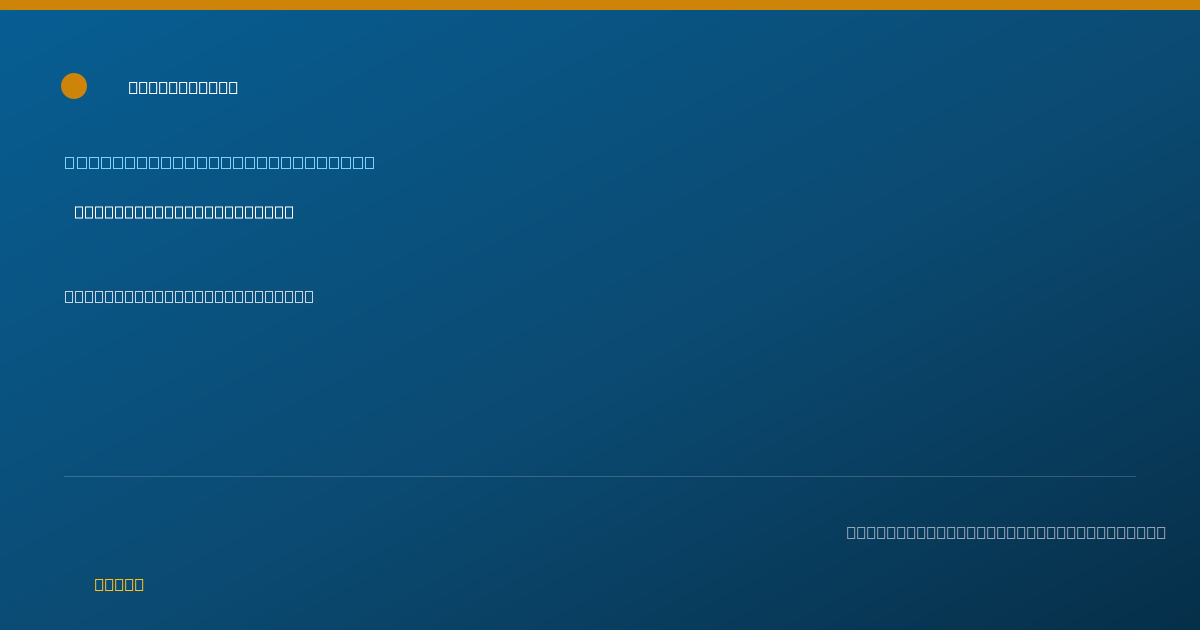This screenshot has width=1200, height=630.
Task: Click the end of the bold white subtitle
Action: point(289,212)
